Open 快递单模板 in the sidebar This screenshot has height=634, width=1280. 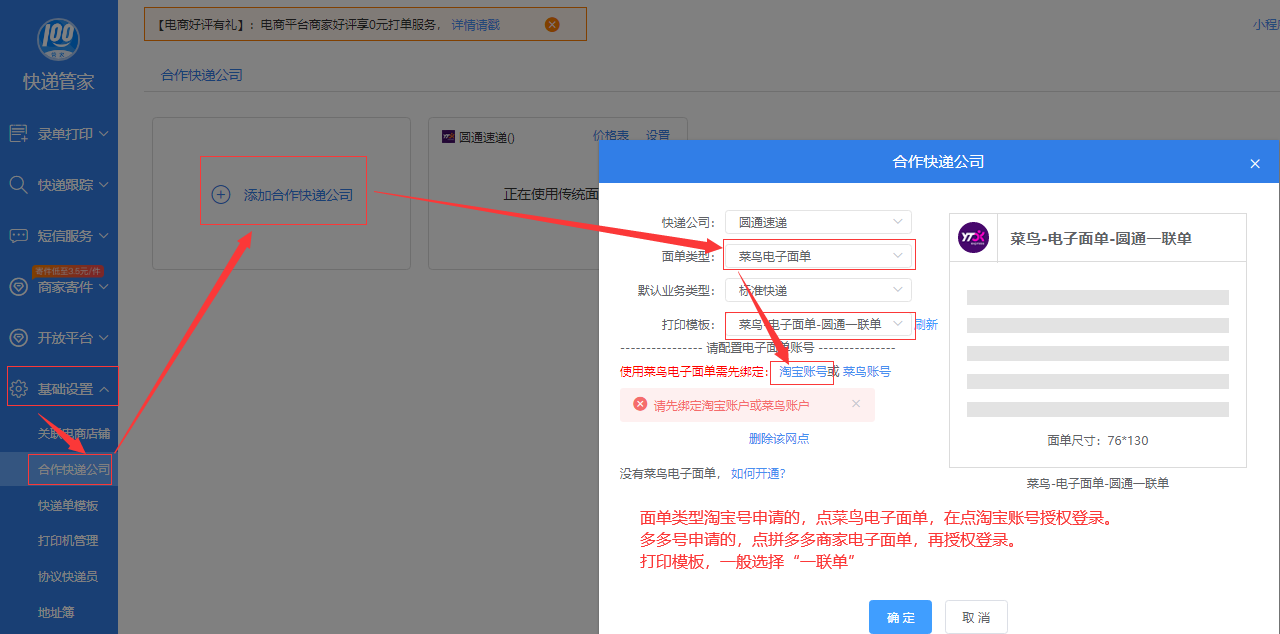(x=68, y=505)
